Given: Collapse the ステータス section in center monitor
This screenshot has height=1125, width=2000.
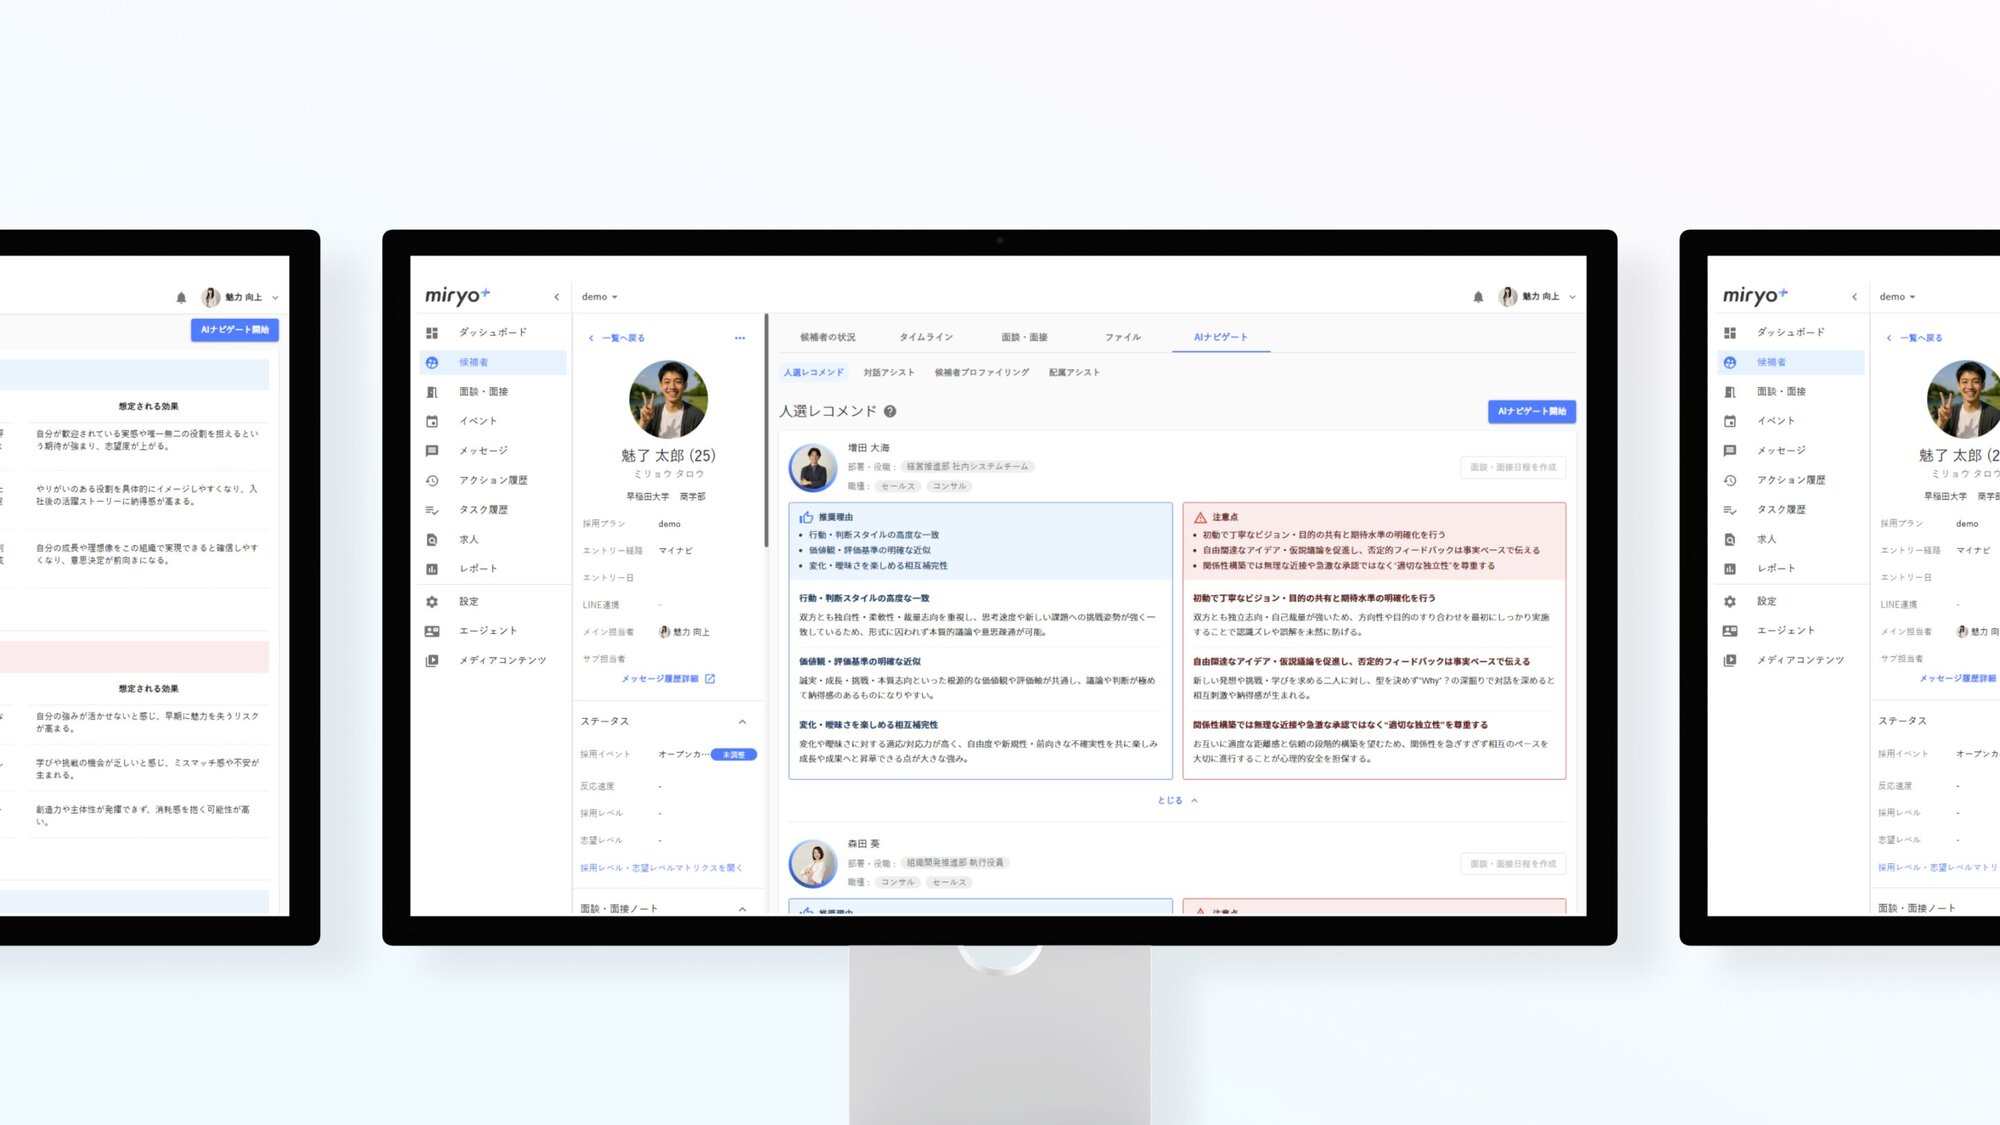Looking at the screenshot, I should 742,722.
